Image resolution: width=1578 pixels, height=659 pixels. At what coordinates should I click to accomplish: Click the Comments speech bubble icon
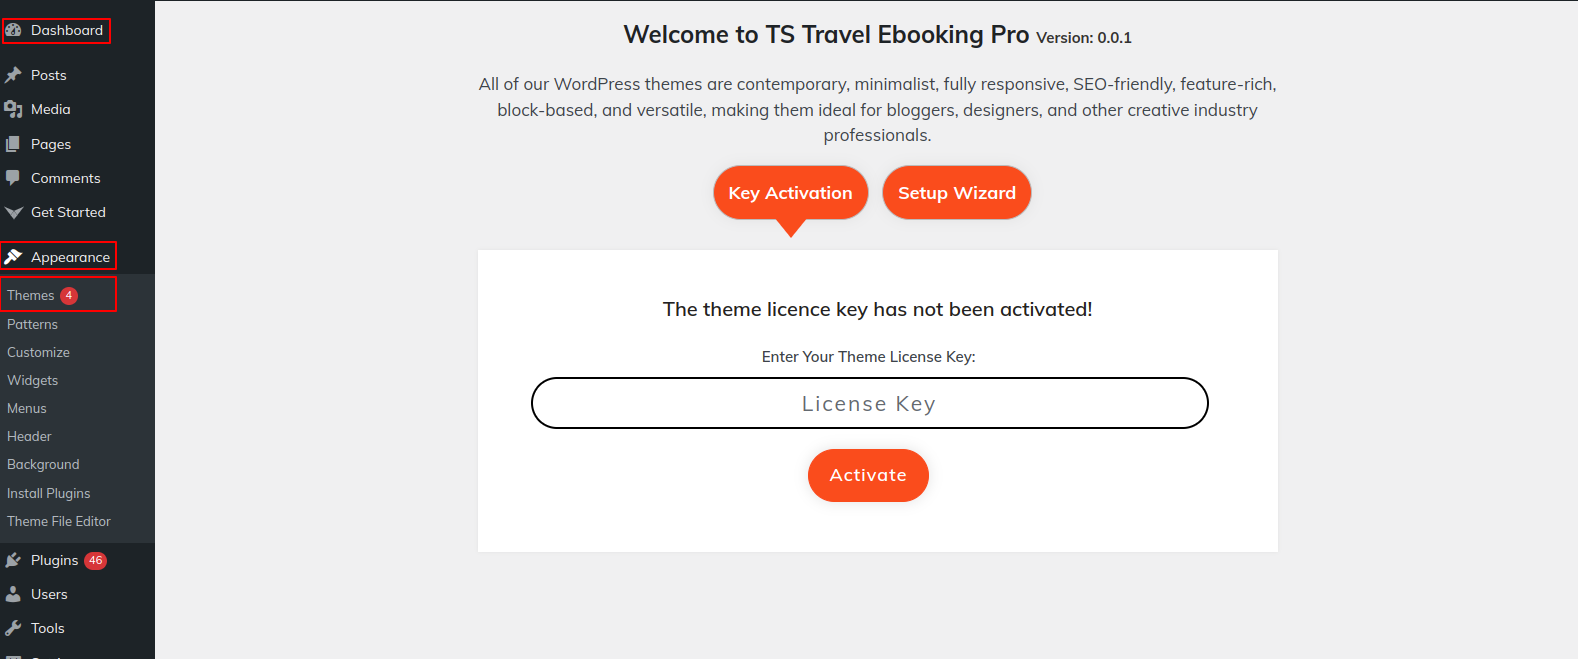(13, 178)
